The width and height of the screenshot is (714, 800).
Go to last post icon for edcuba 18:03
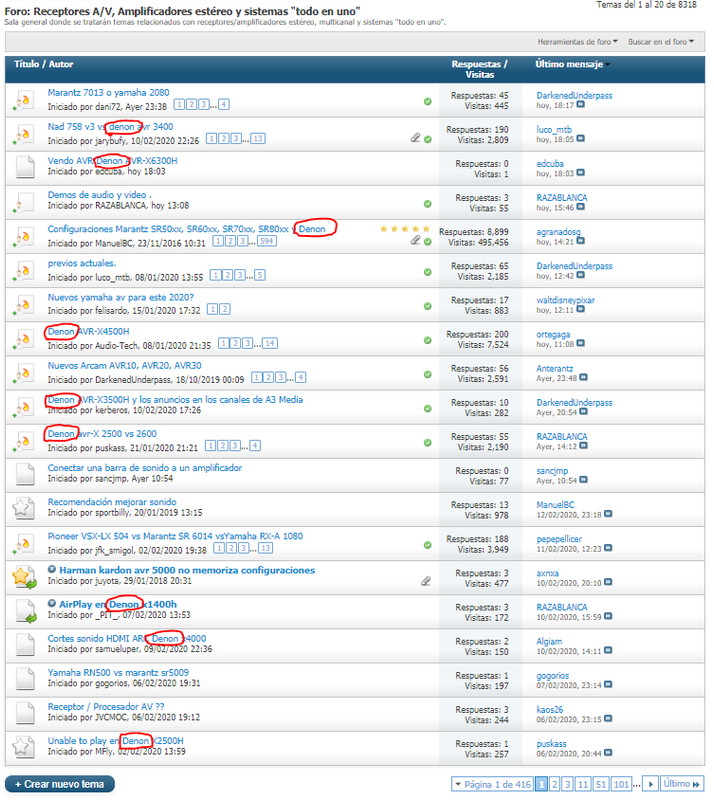pyautogui.click(x=580, y=173)
